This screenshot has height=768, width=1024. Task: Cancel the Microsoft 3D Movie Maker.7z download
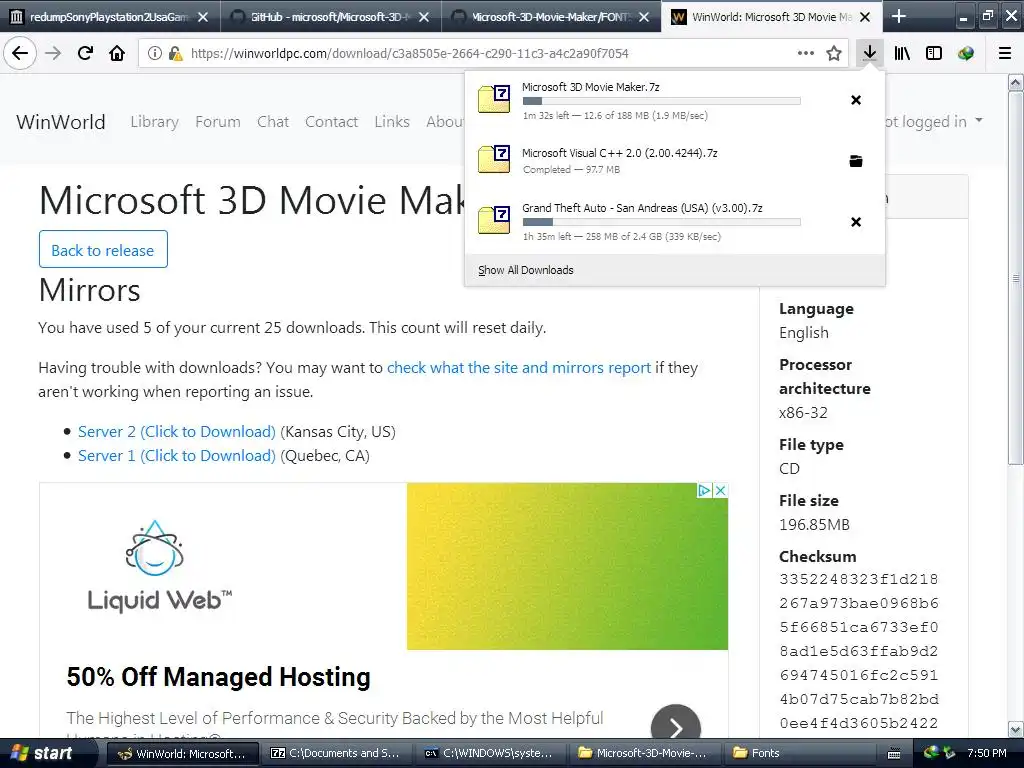(x=856, y=100)
